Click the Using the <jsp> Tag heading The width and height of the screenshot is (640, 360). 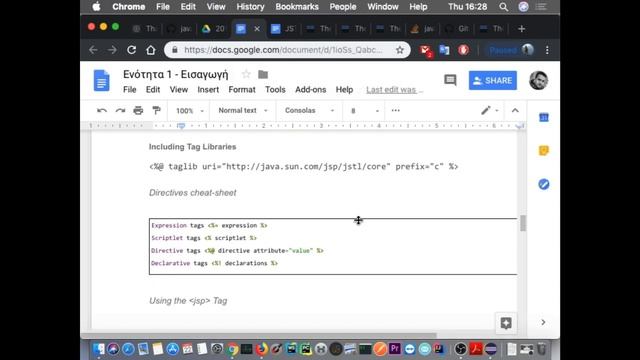point(188,301)
